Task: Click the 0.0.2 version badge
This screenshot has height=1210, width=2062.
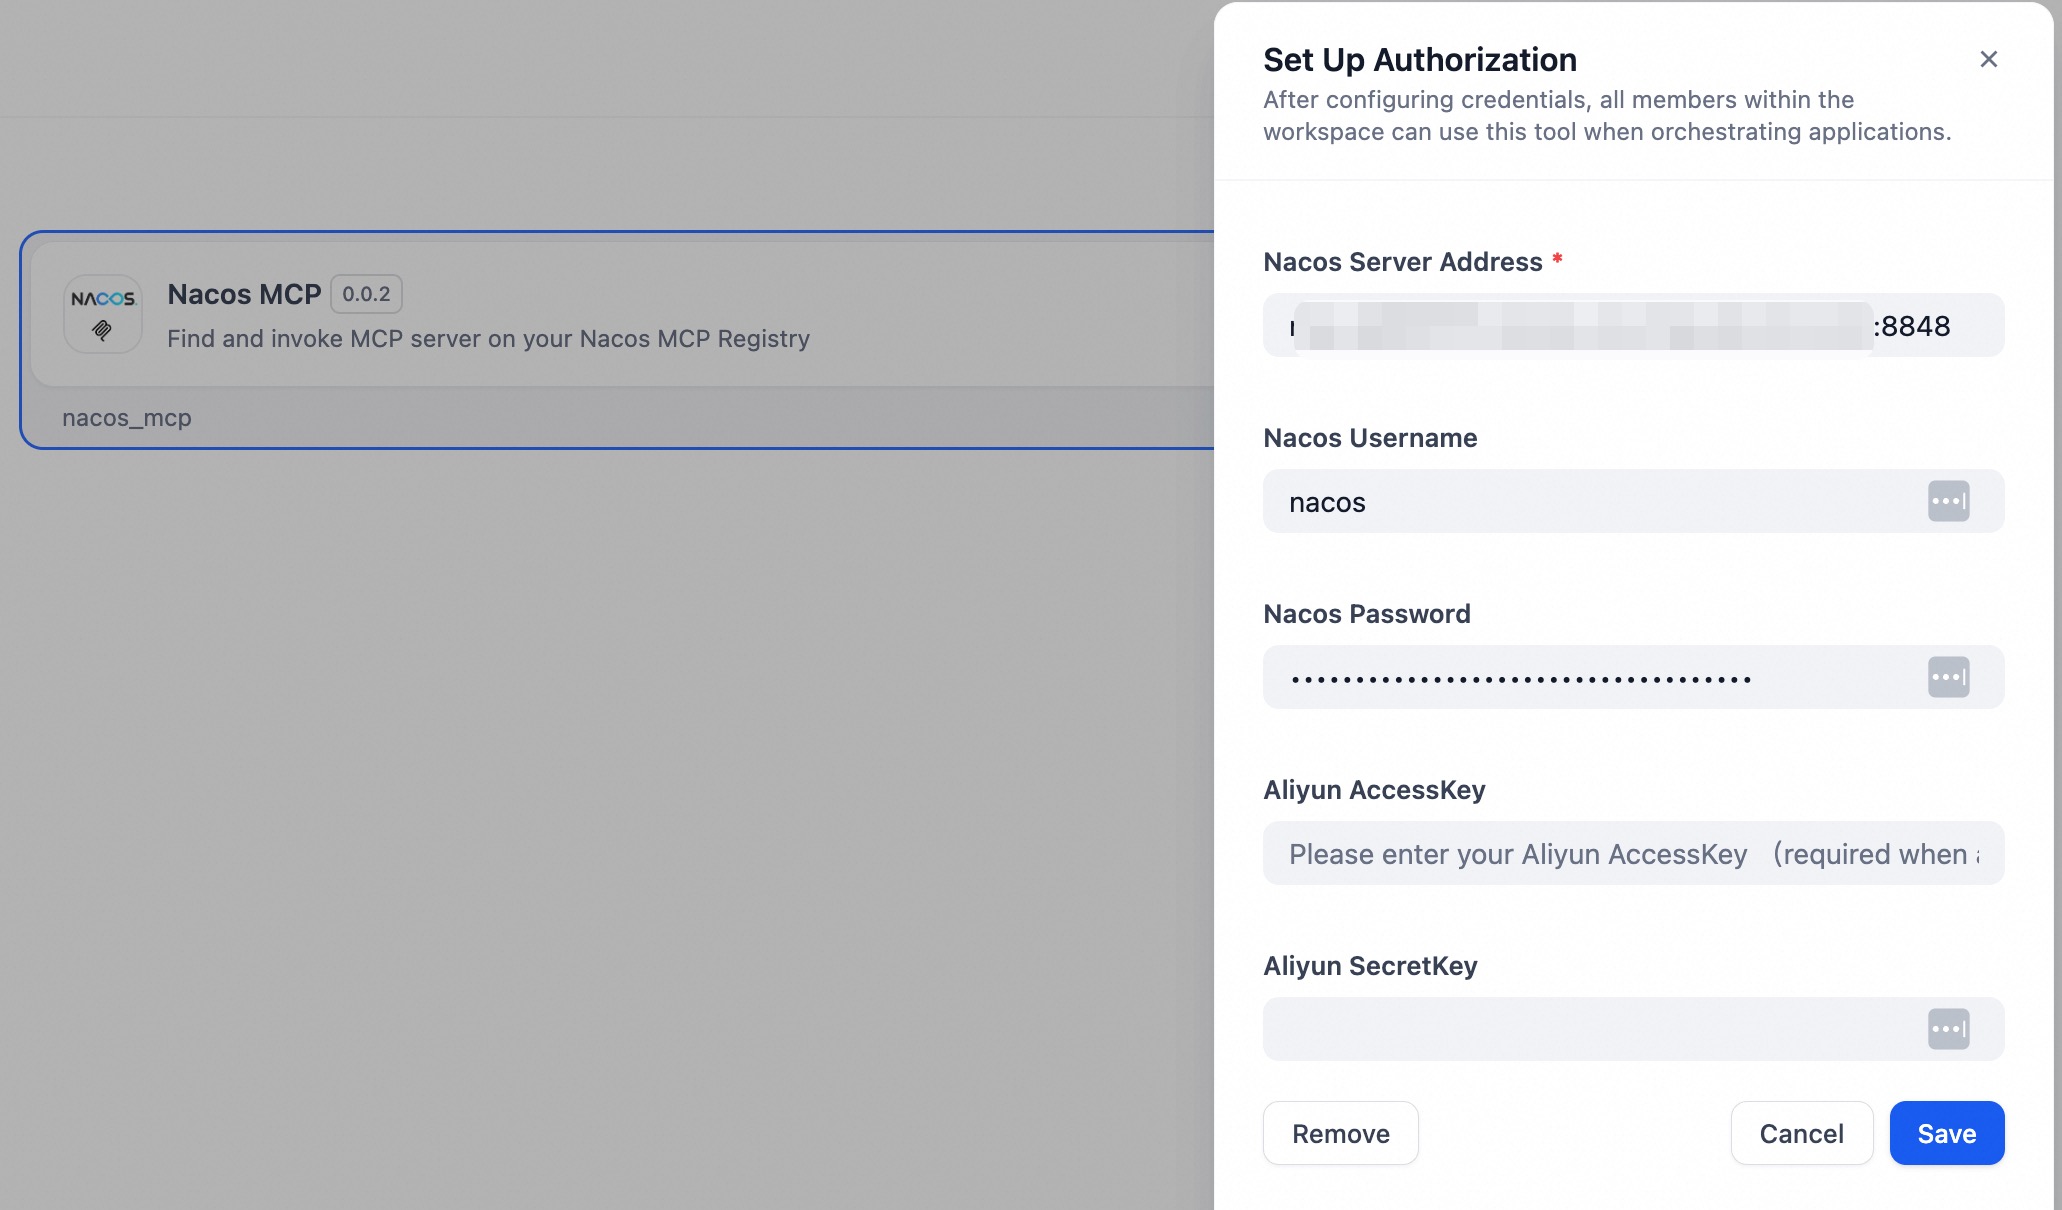Action: coord(366,294)
